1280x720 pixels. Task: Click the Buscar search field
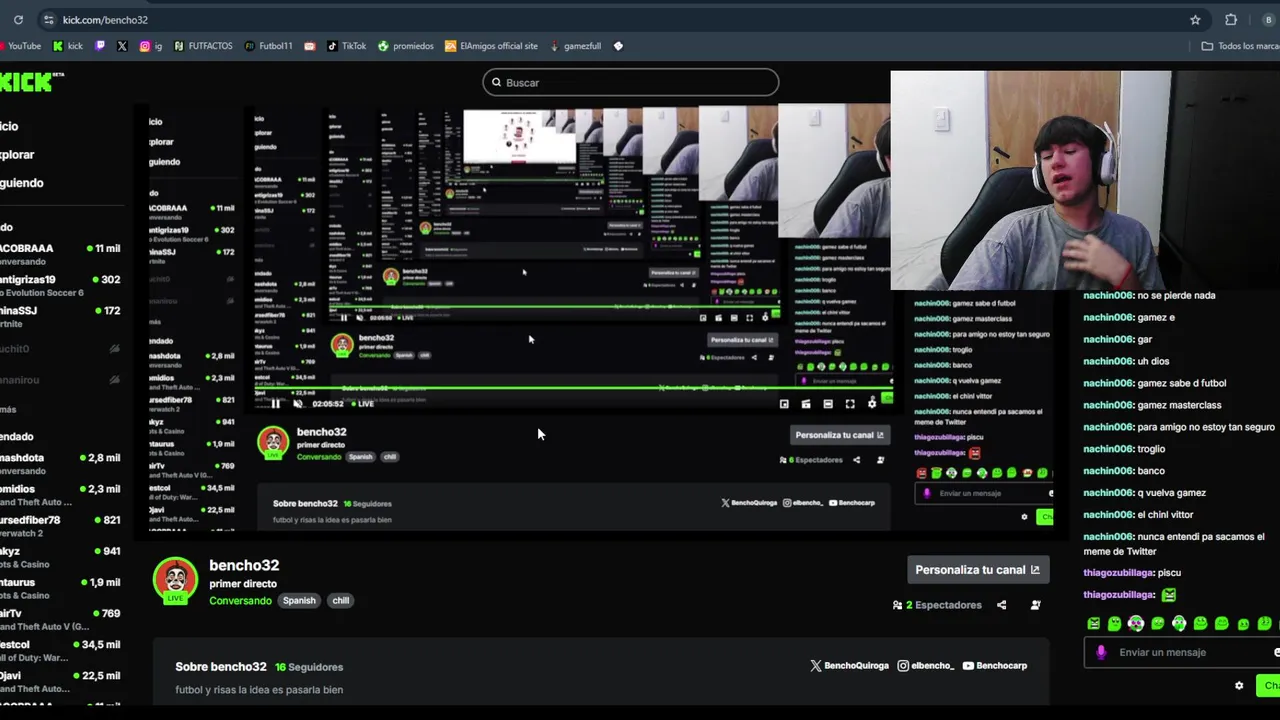coord(630,82)
